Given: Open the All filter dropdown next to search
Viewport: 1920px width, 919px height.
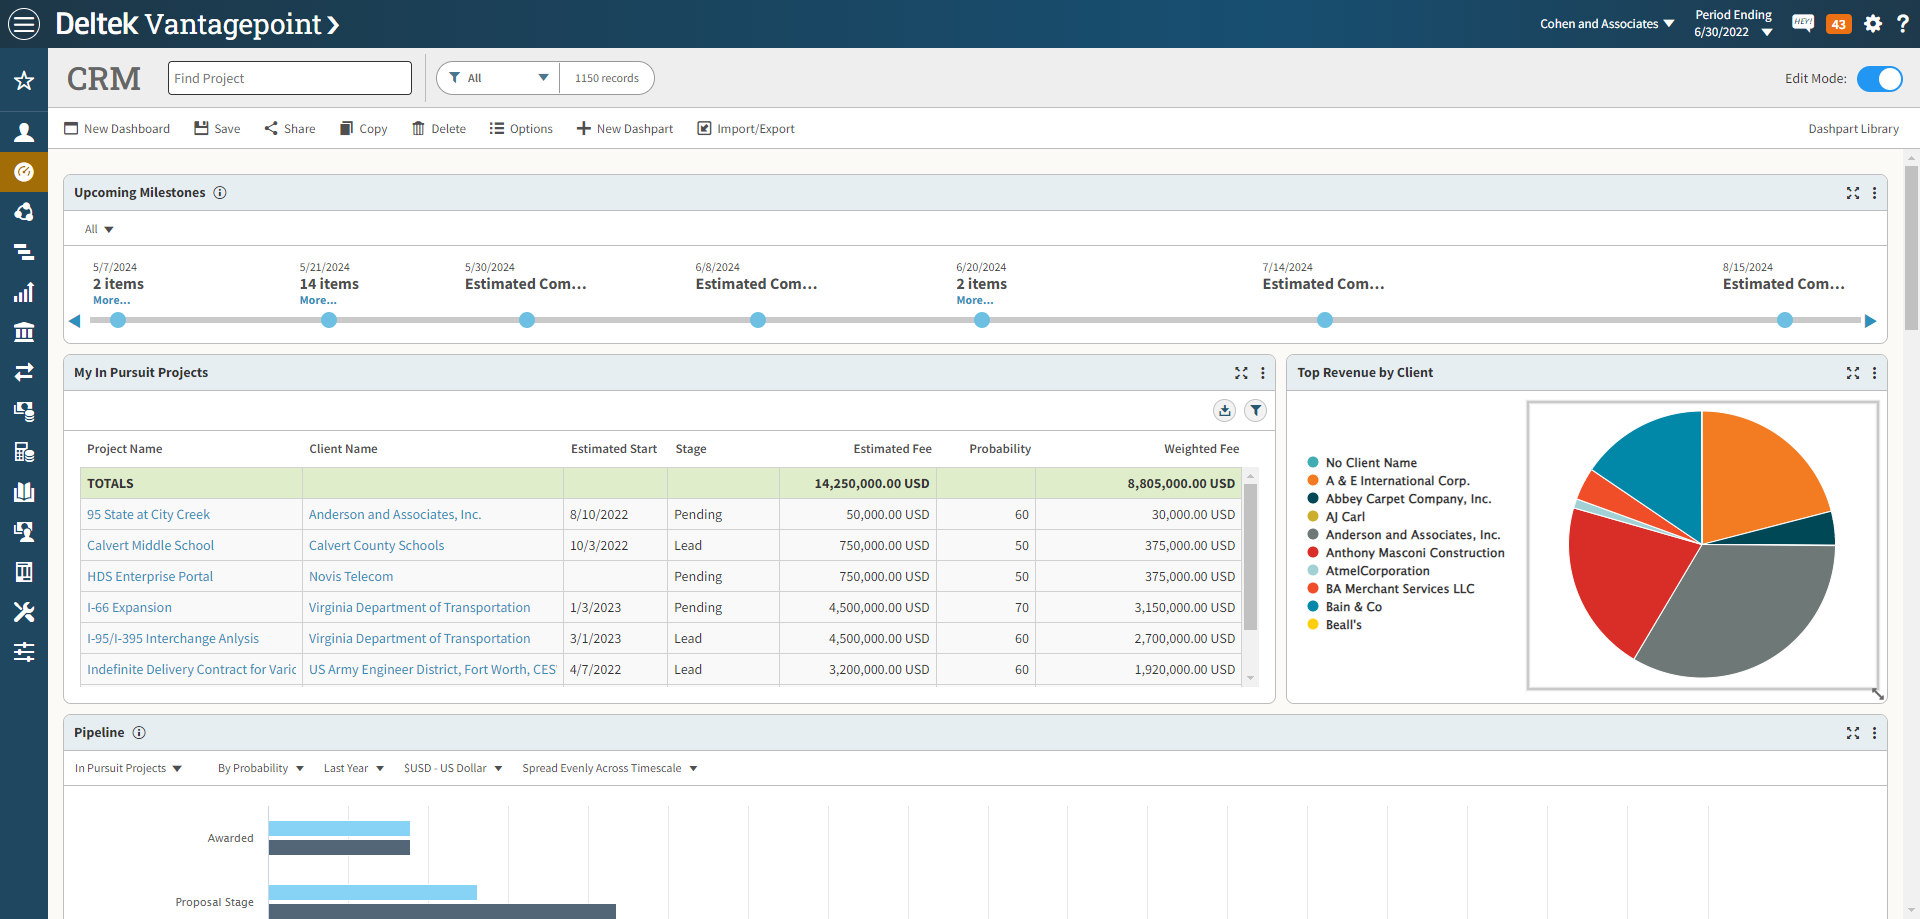Looking at the screenshot, I should click(x=498, y=78).
